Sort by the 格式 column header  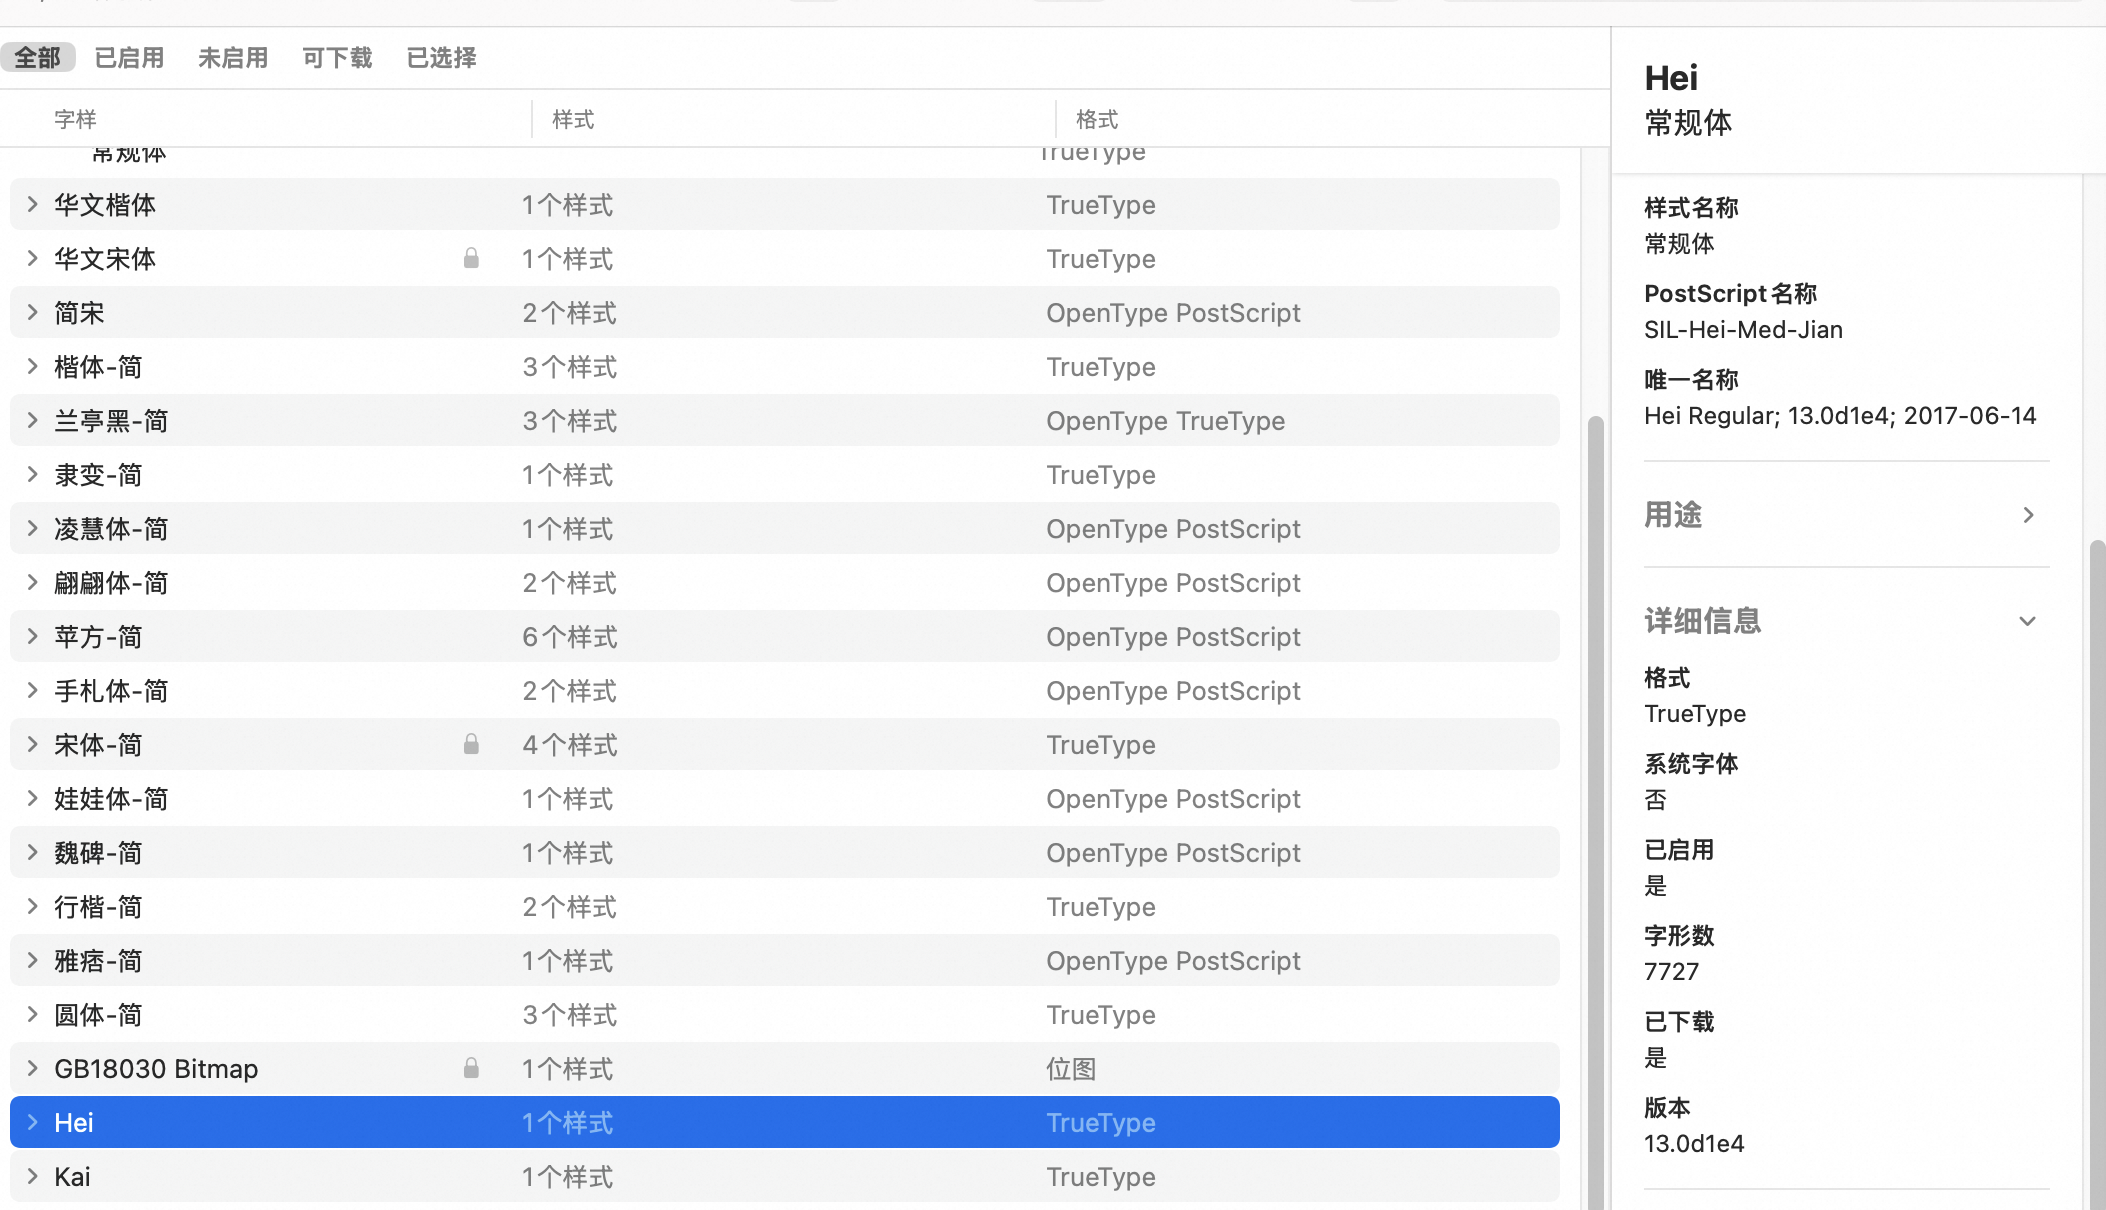pyautogui.click(x=1096, y=120)
